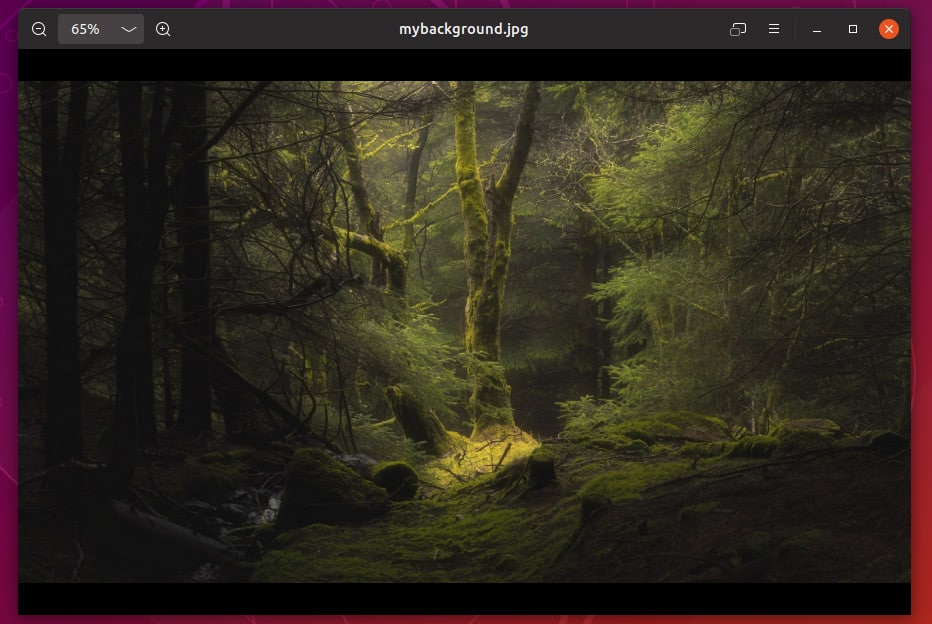Viewport: 932px width, 624px height.
Task: Click the black letterbox bar above the photo
Action: 466,70
